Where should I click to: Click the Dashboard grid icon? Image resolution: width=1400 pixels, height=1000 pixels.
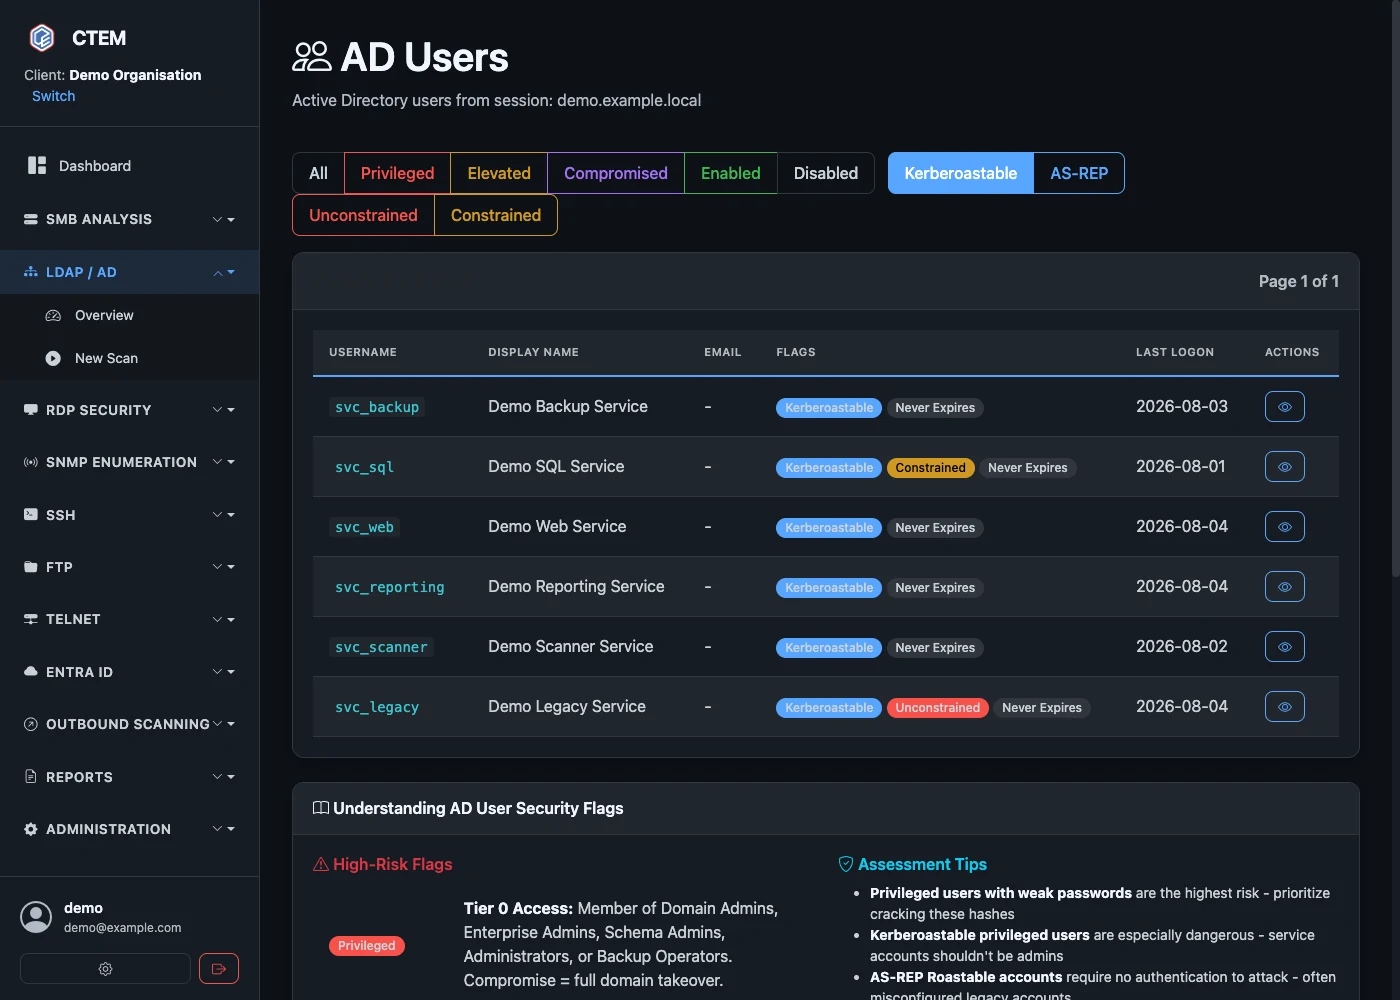37,165
